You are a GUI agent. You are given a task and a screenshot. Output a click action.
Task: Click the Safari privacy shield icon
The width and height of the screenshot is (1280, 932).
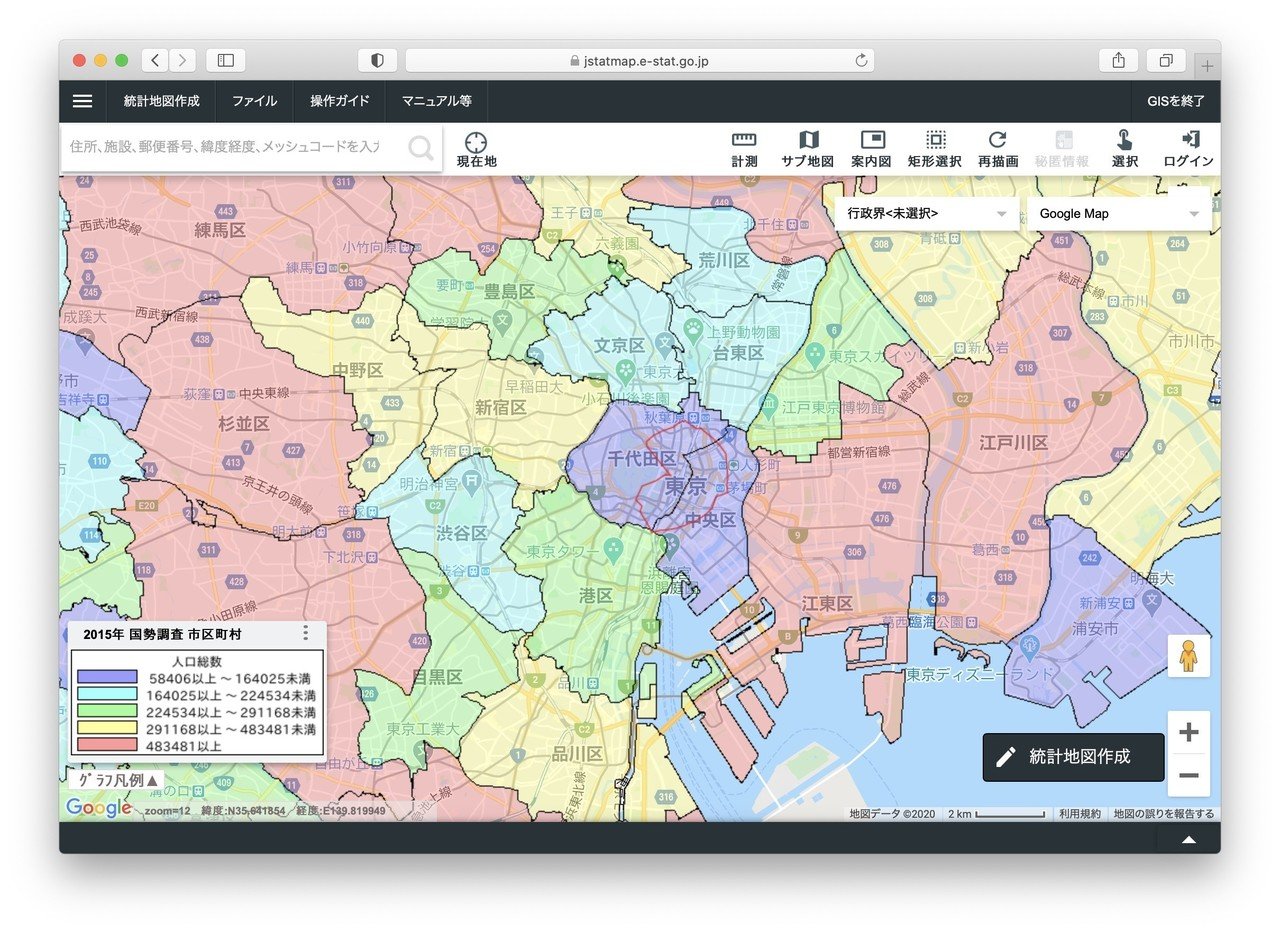[377, 60]
